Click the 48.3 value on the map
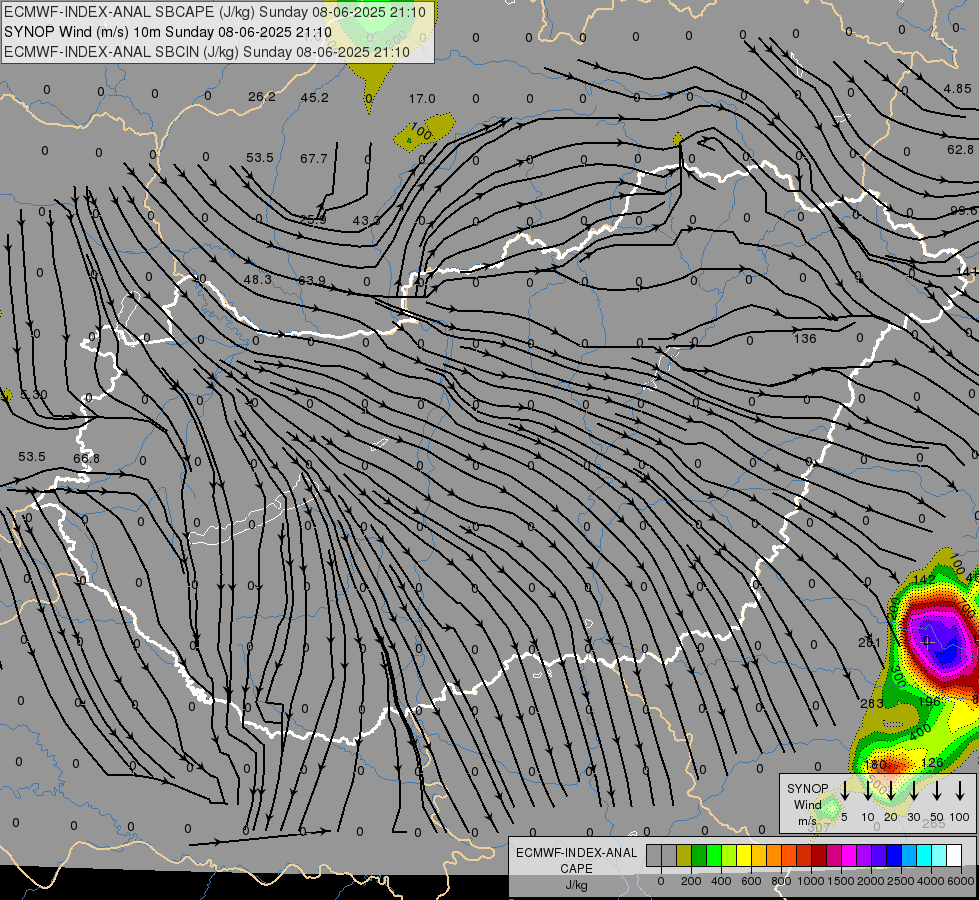Screen dimensions: 979x900 [257, 279]
